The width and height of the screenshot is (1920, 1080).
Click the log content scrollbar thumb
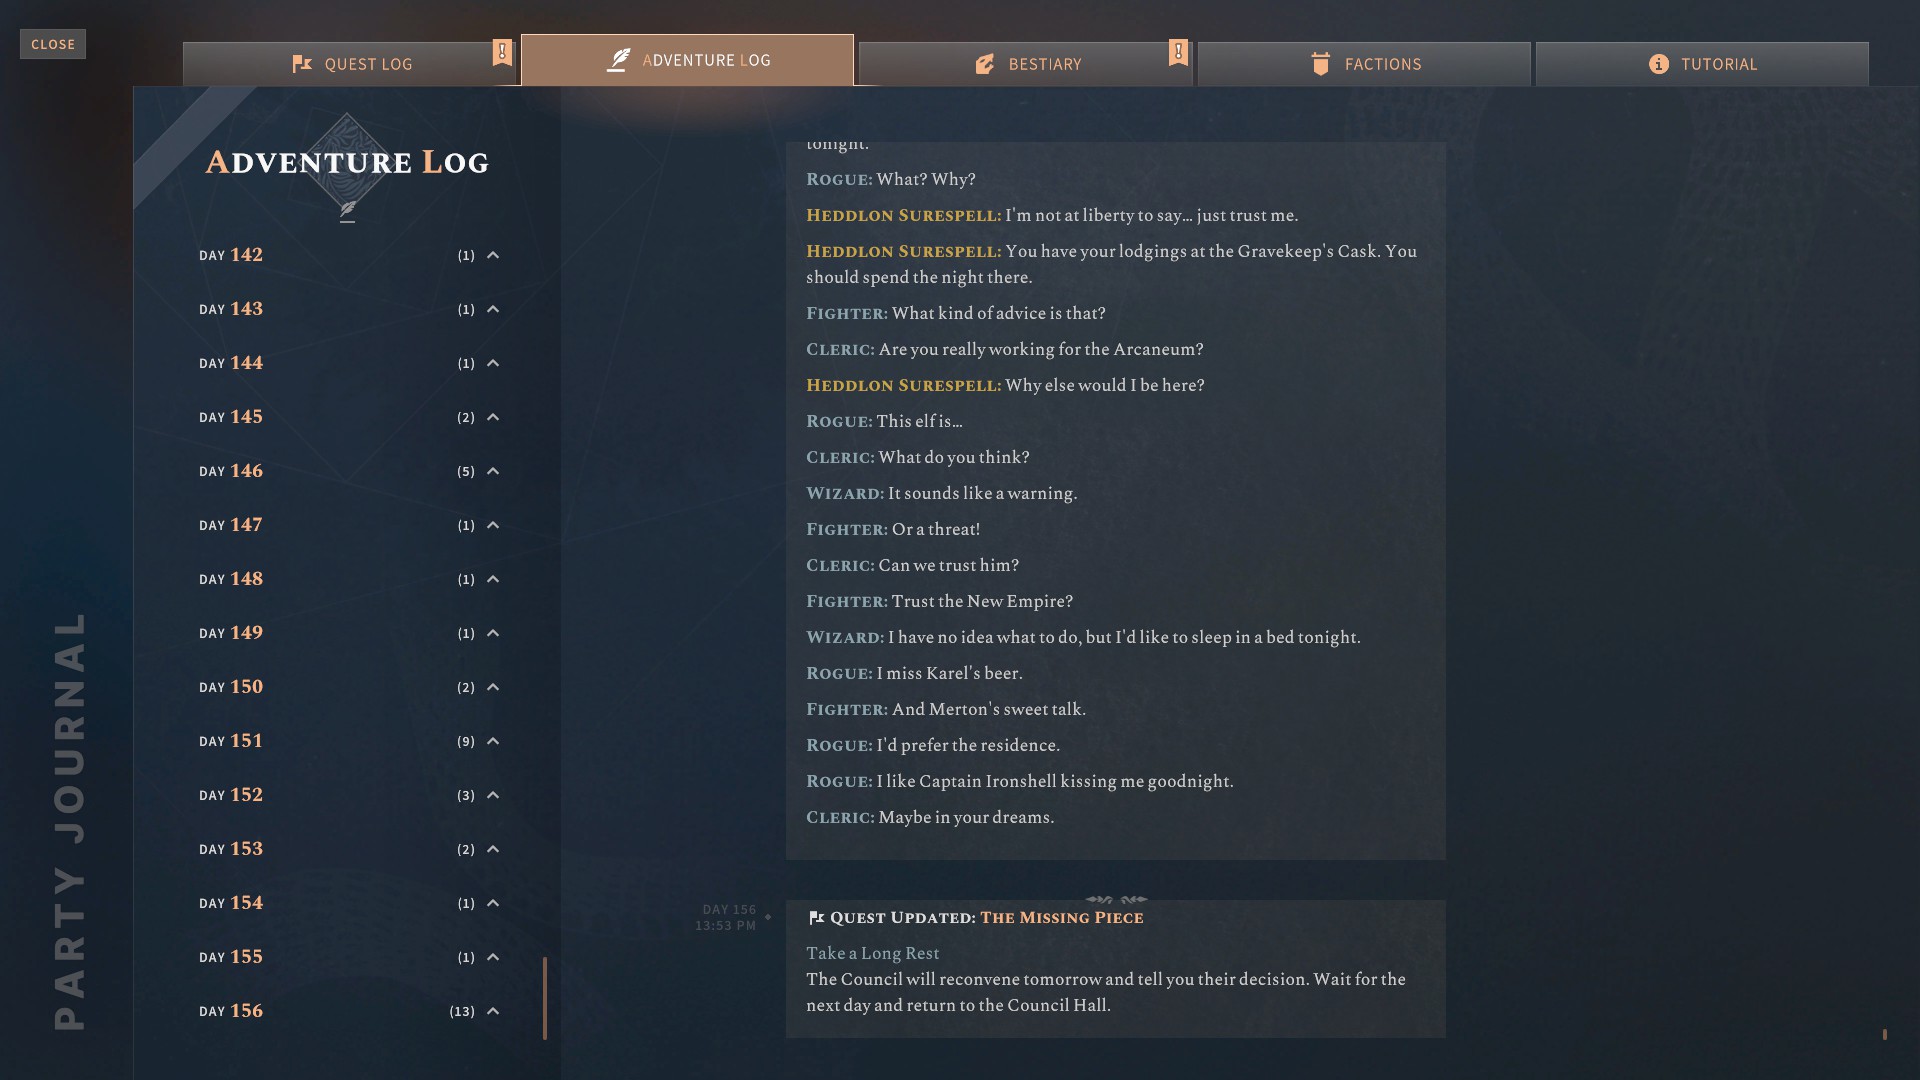1884,1035
